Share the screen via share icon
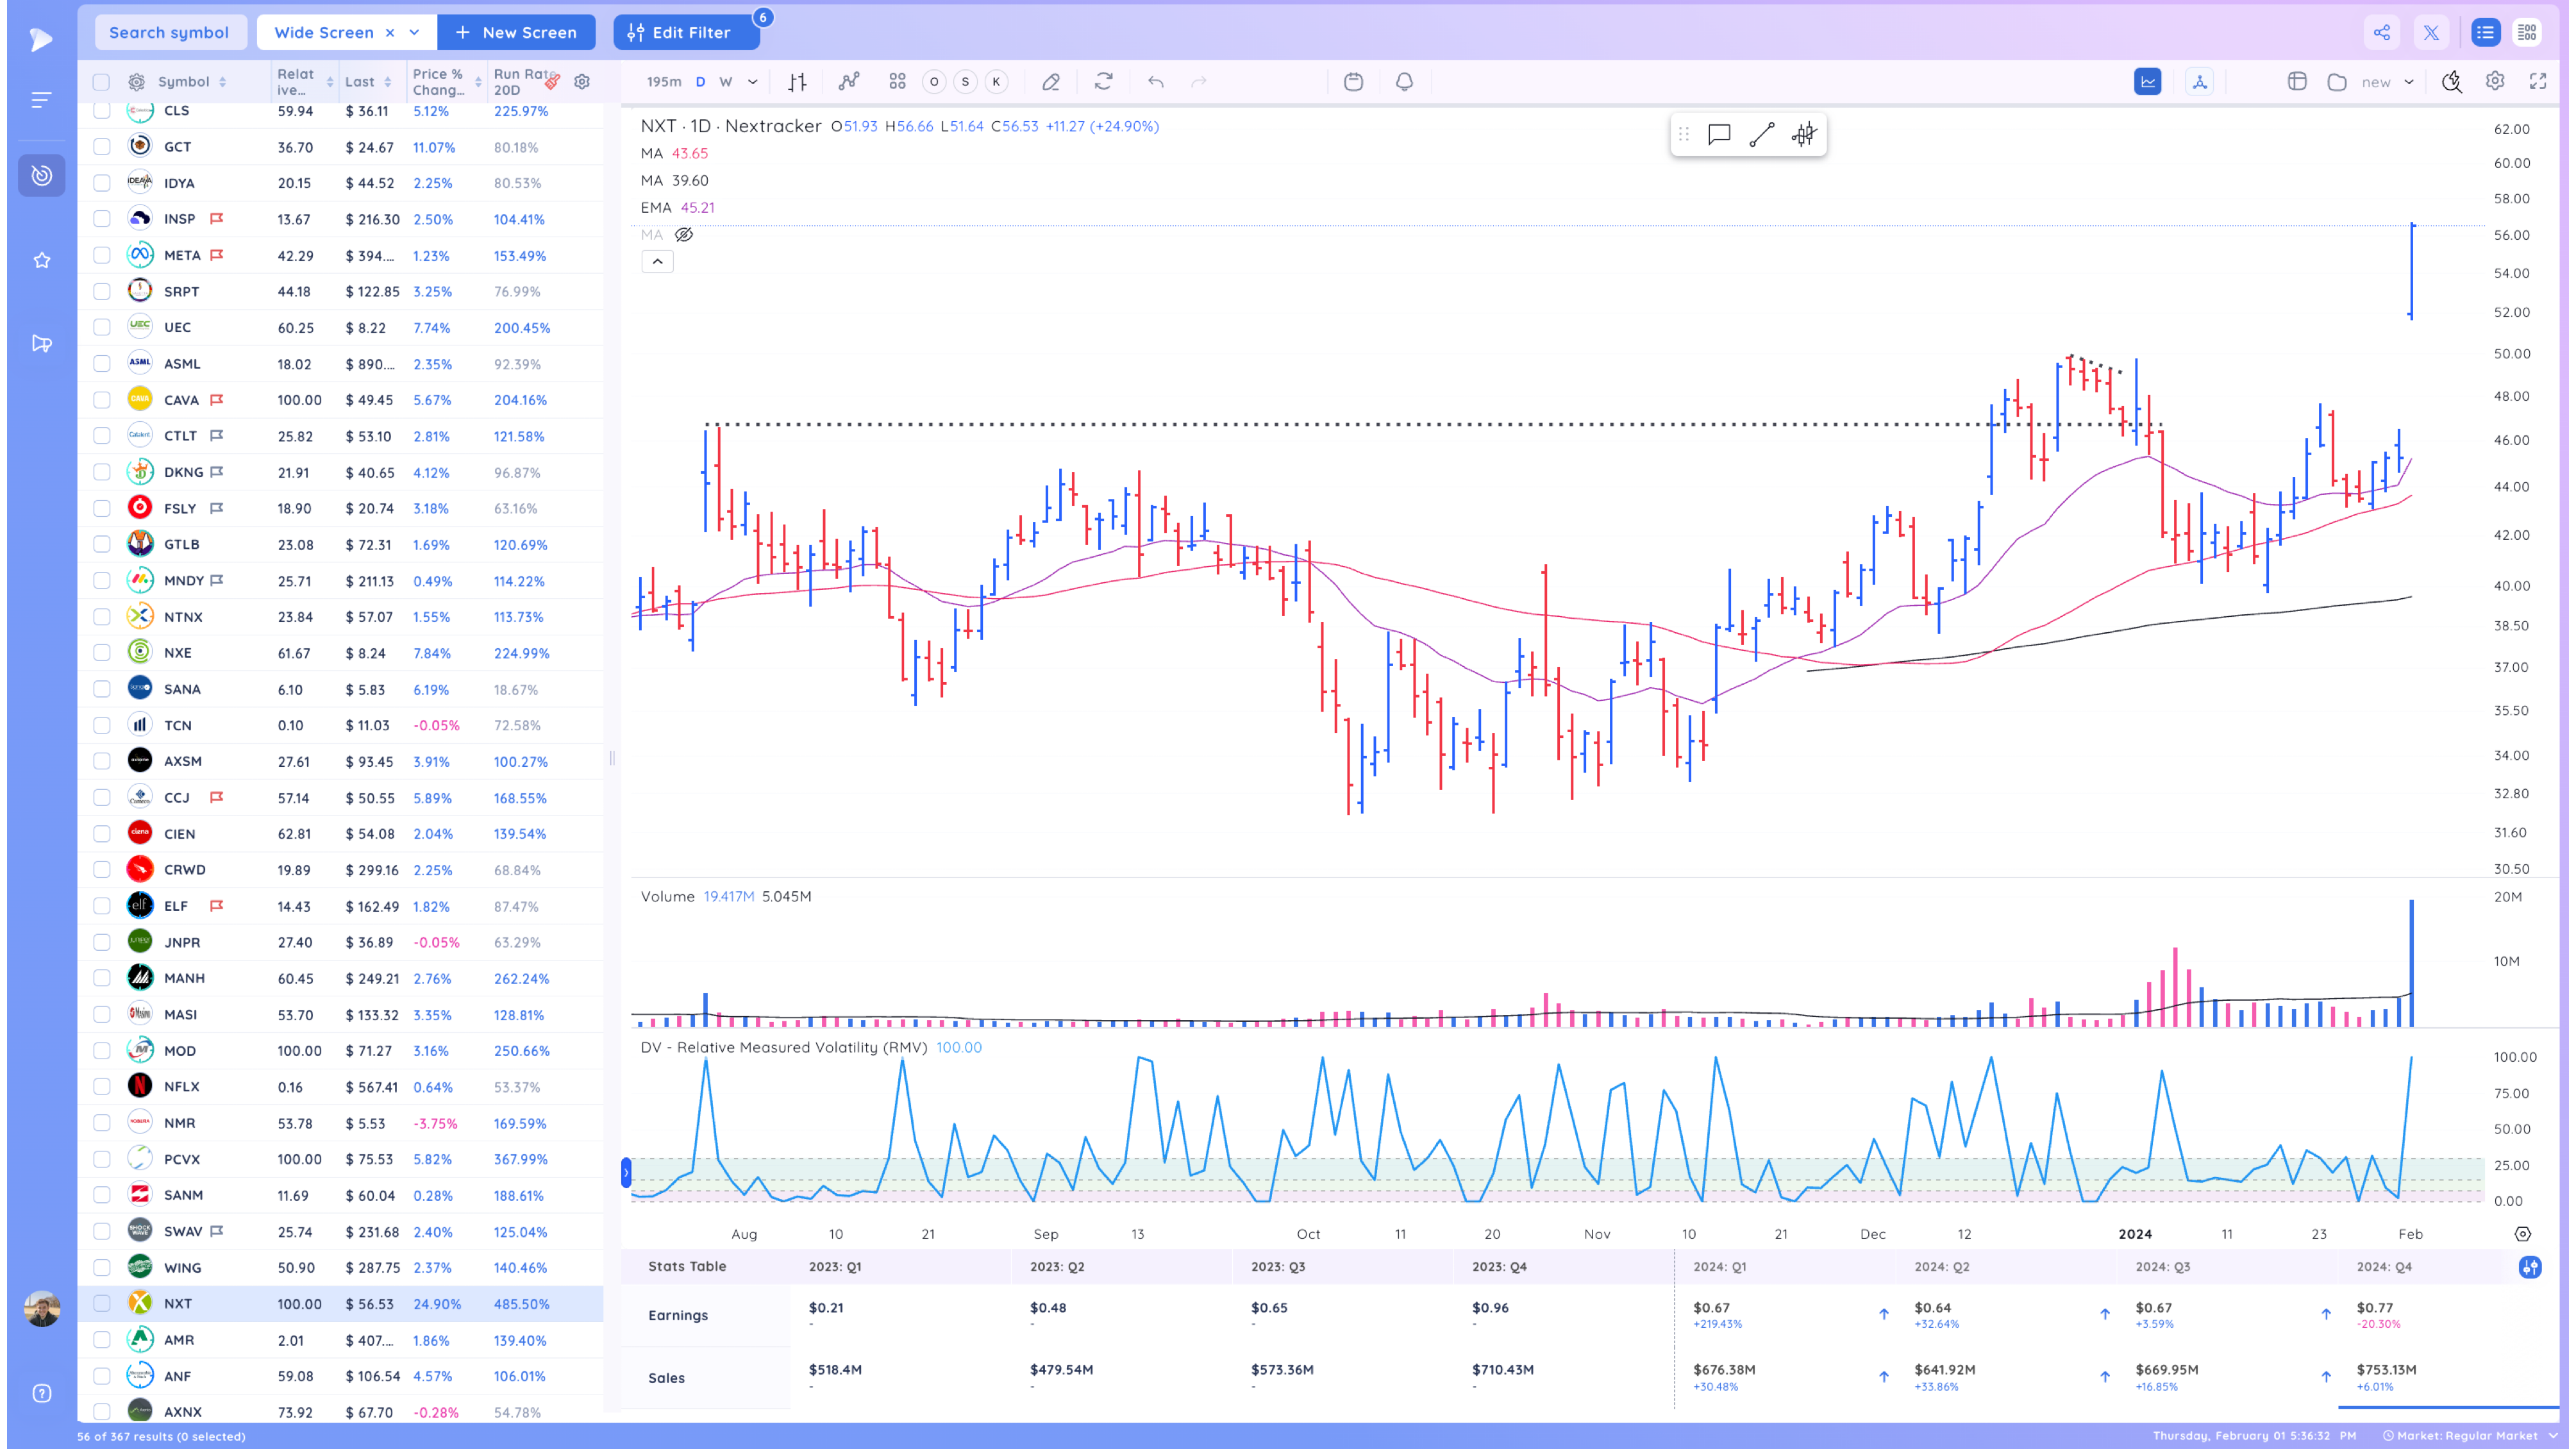2576x1449 pixels. (x=2382, y=32)
